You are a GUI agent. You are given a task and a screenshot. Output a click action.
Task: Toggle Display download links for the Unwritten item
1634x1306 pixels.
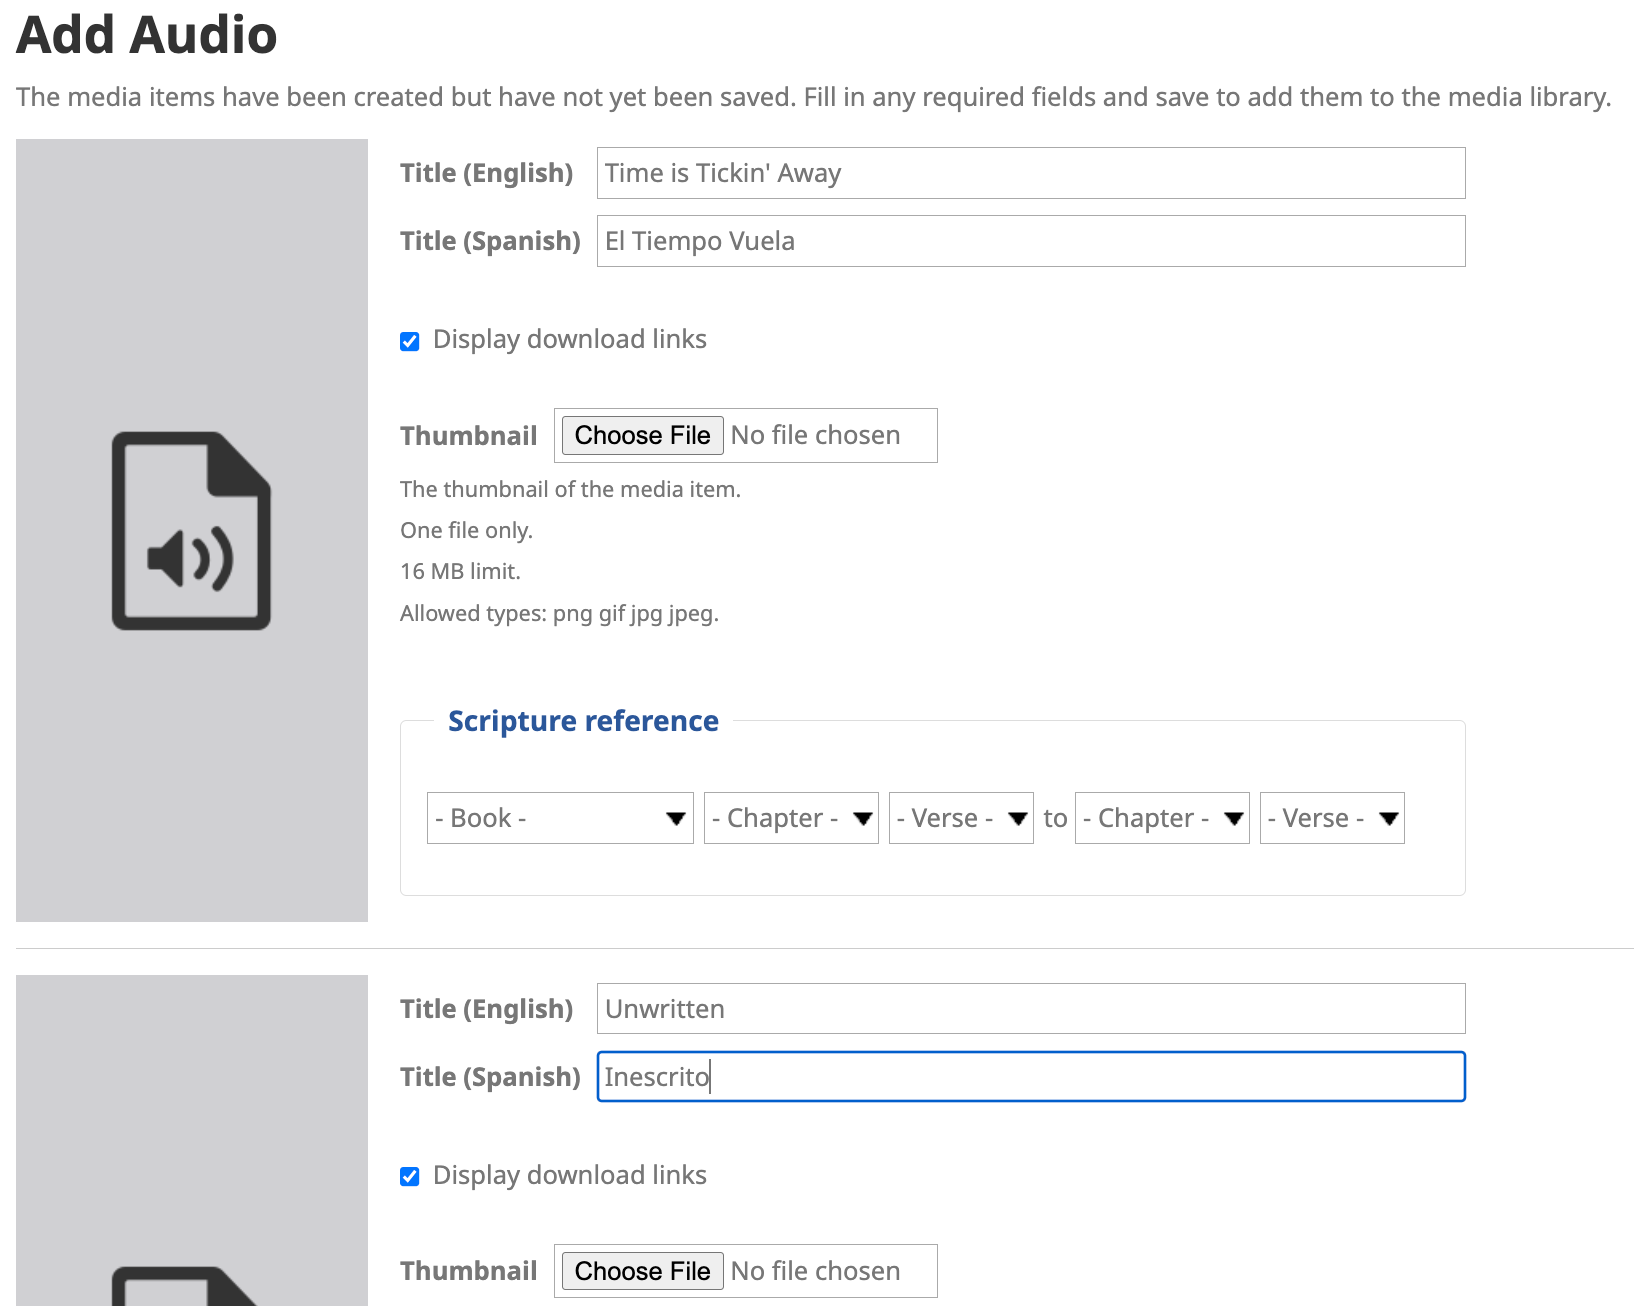click(410, 1177)
